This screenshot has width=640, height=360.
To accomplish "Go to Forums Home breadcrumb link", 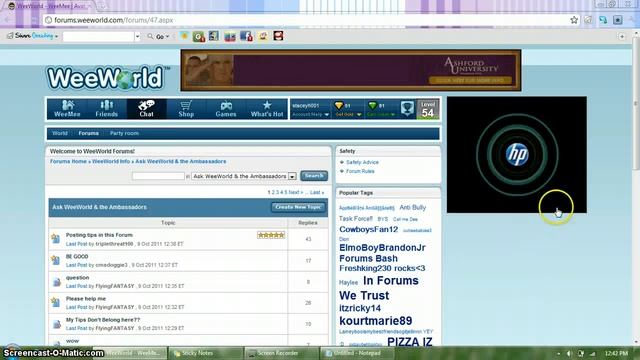I will click(68, 162).
